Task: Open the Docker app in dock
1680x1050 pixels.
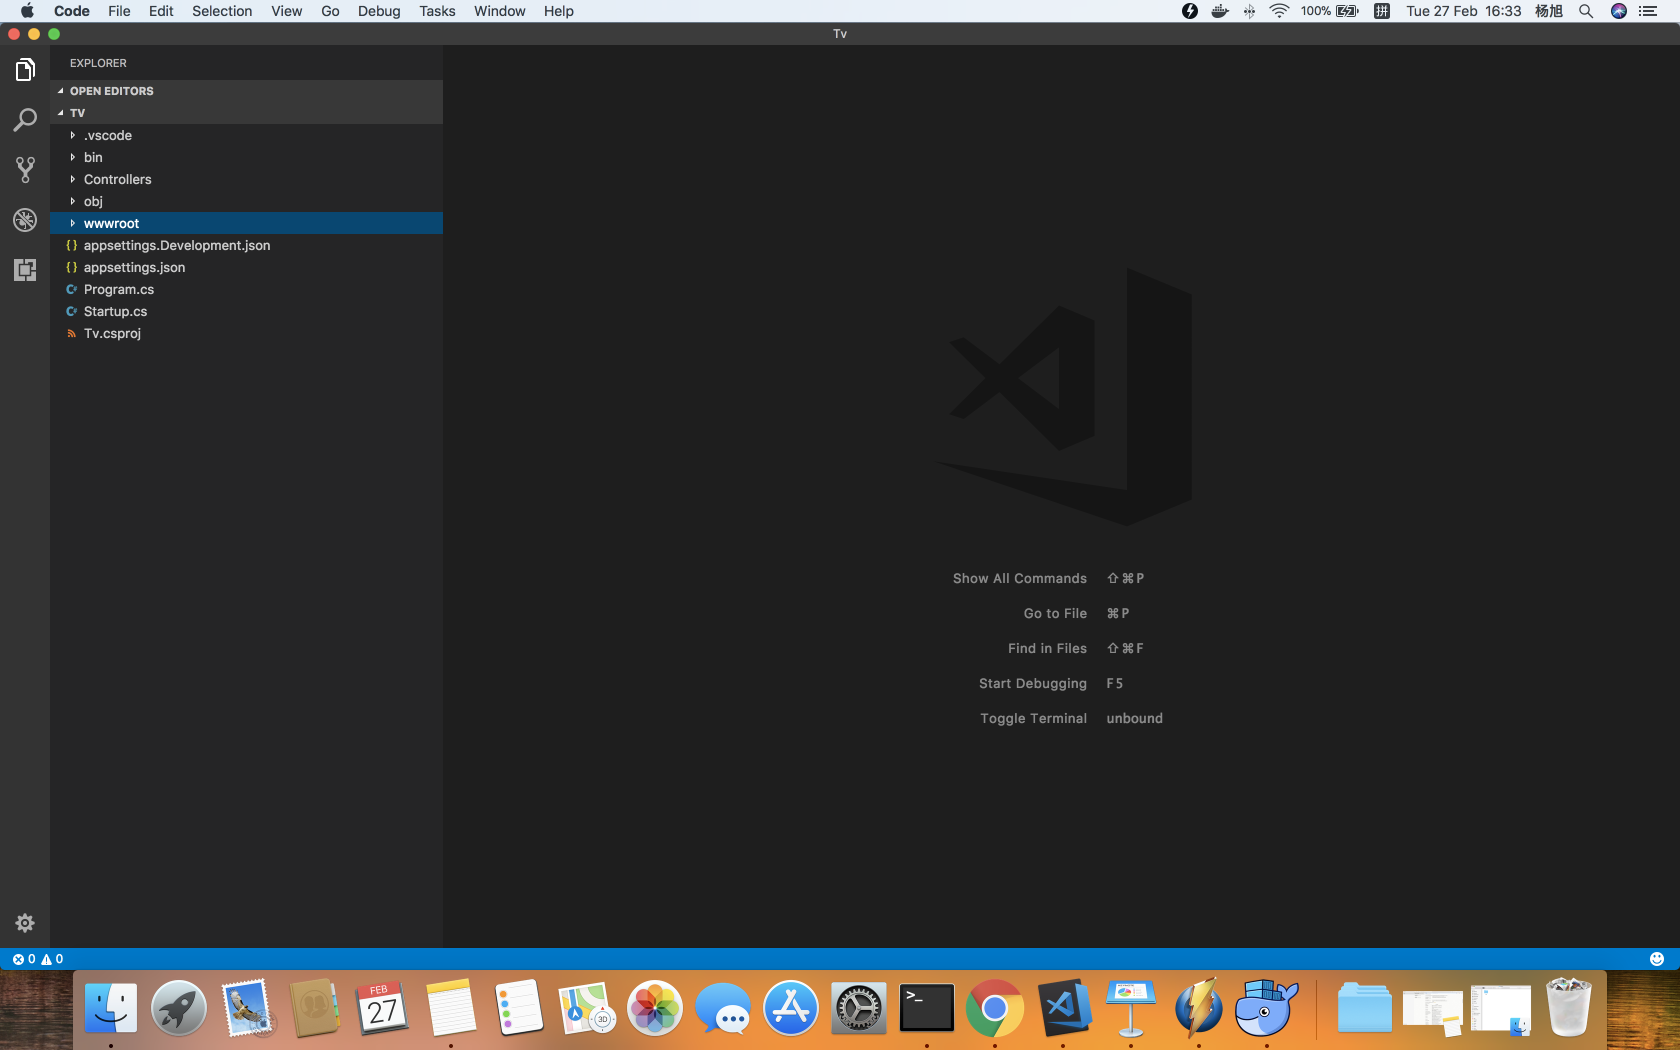Action: point(1267,1008)
